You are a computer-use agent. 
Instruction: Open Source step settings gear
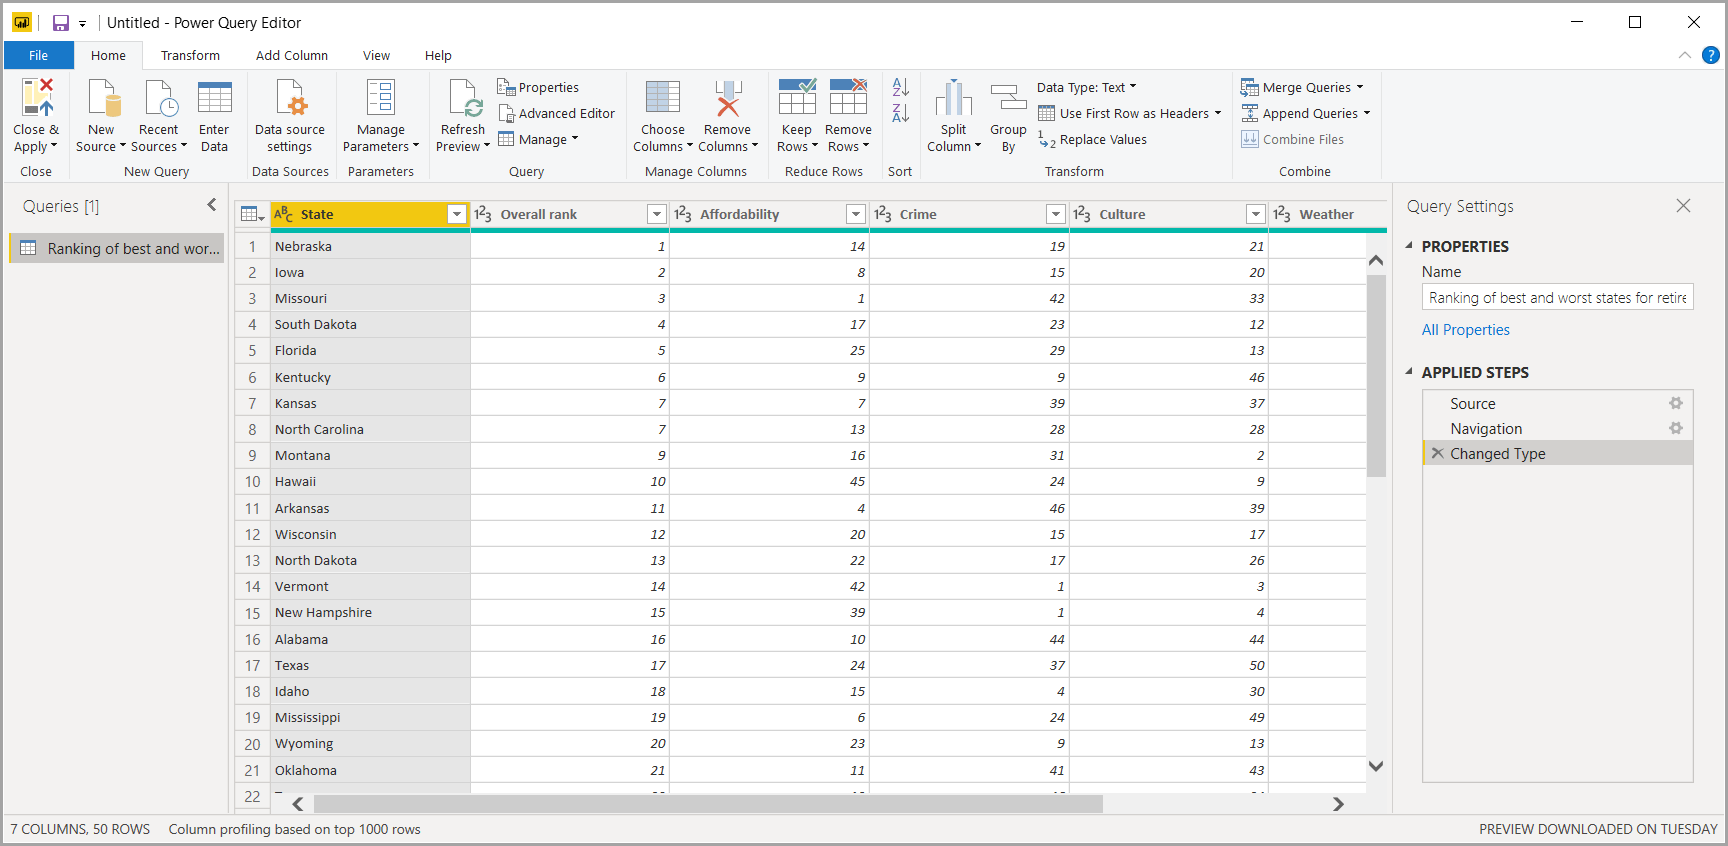click(x=1676, y=403)
